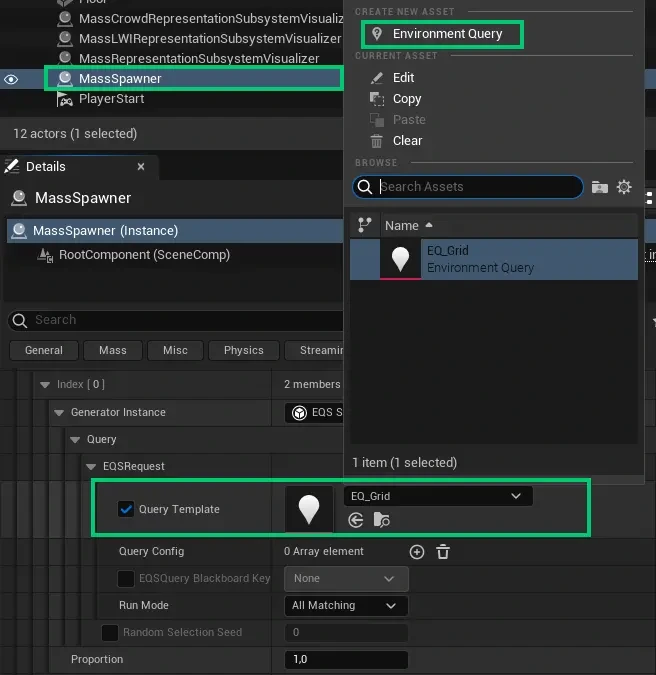
Task: Select PlayerStart actor in outliner
Action: (x=111, y=99)
